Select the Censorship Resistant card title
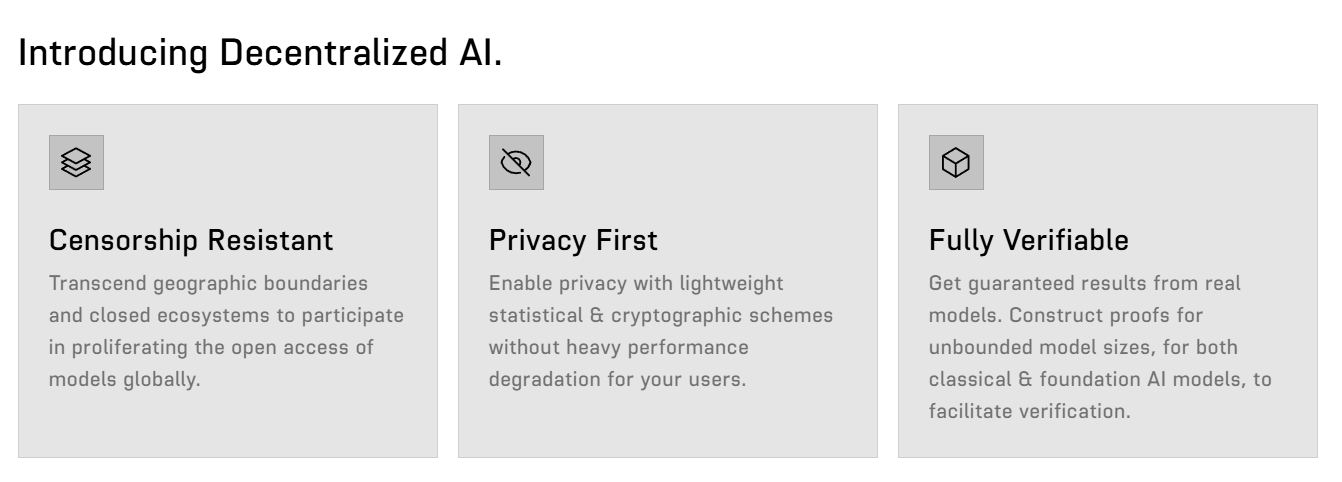The image size is (1342, 482). point(191,241)
